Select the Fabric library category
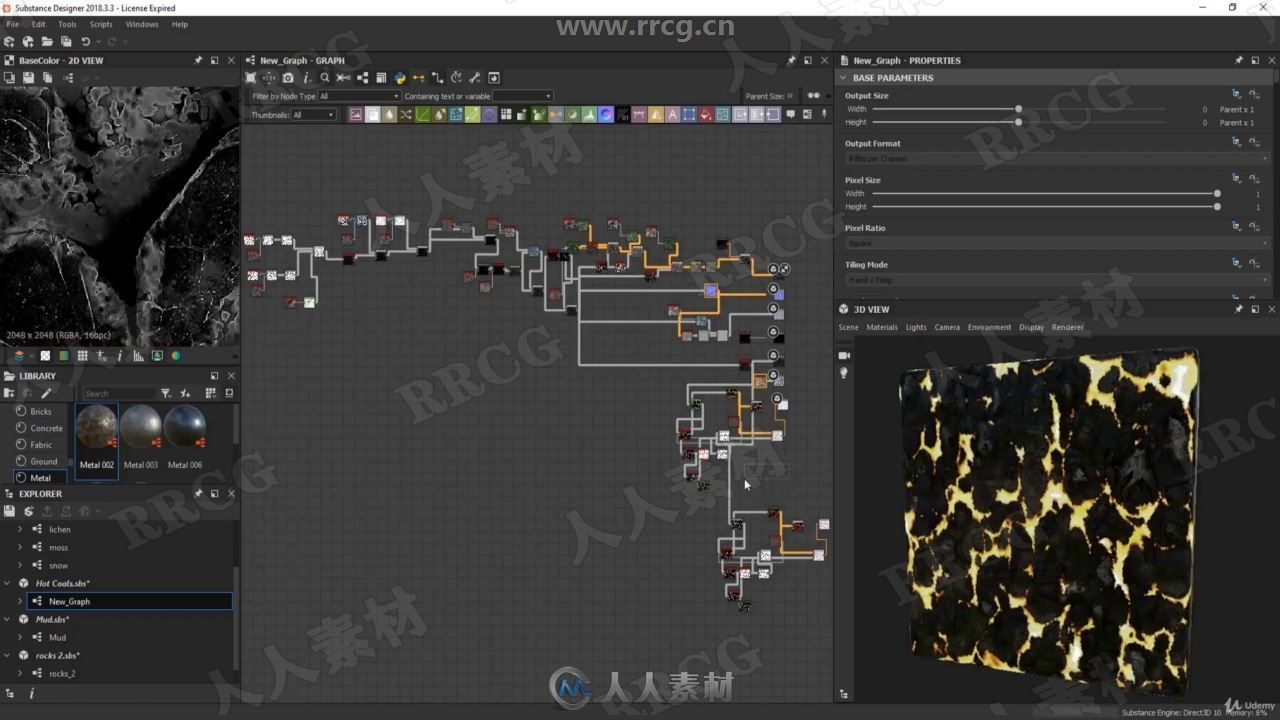 tap(40, 445)
